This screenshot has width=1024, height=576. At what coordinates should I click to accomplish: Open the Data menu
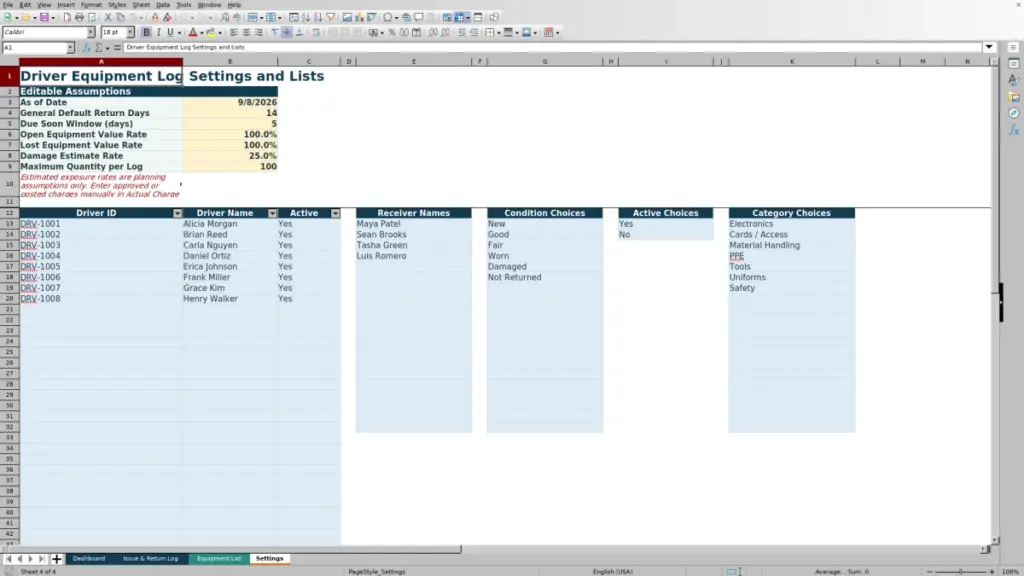click(x=163, y=5)
